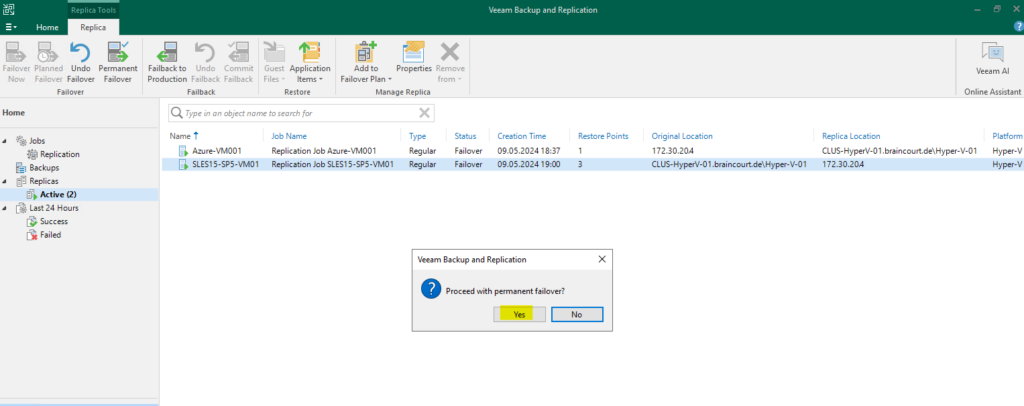Sort by Original Location column header
This screenshot has width=1024, height=406.
click(x=682, y=136)
